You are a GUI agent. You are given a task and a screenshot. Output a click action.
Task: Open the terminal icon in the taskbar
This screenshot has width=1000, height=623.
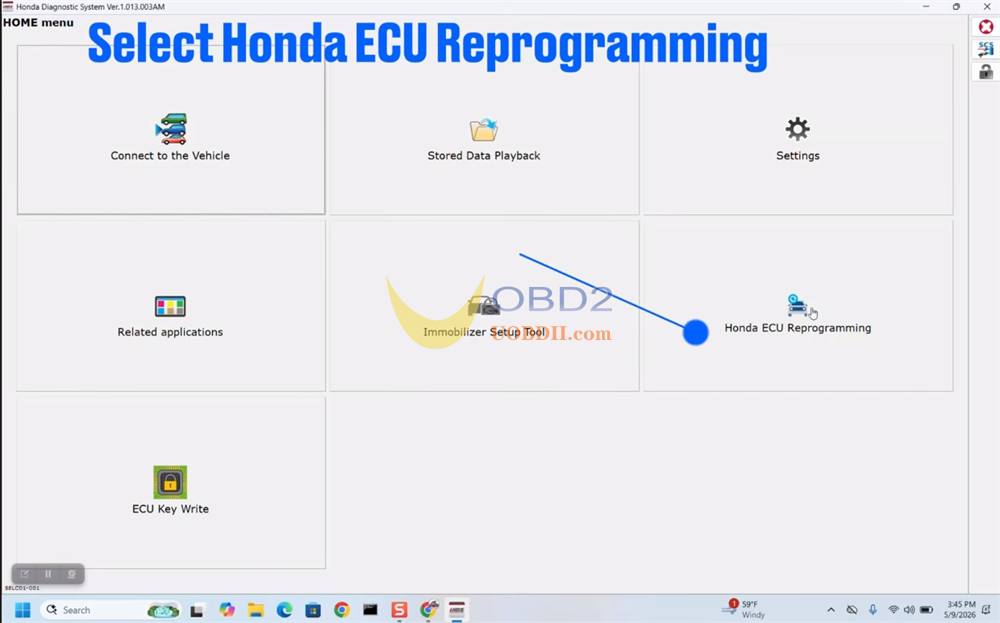click(x=371, y=610)
